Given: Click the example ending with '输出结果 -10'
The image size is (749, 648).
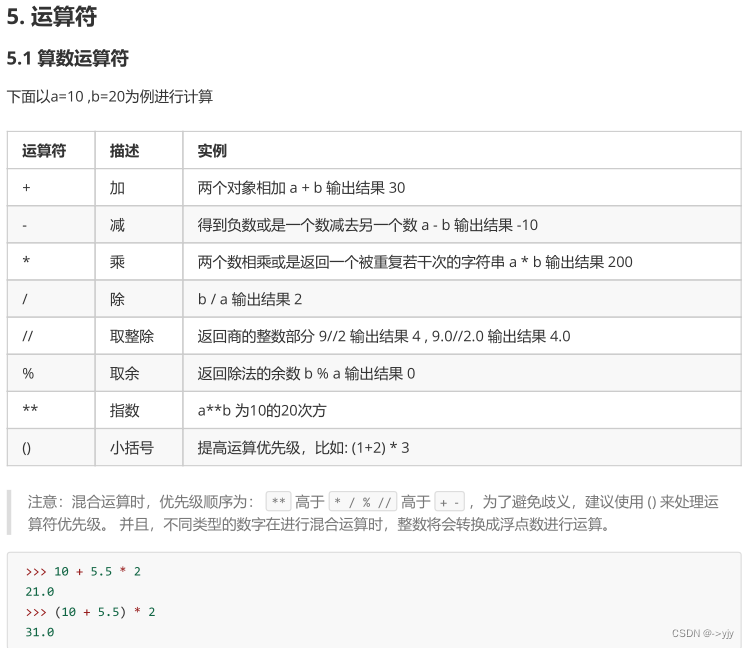Looking at the screenshot, I should (368, 225).
